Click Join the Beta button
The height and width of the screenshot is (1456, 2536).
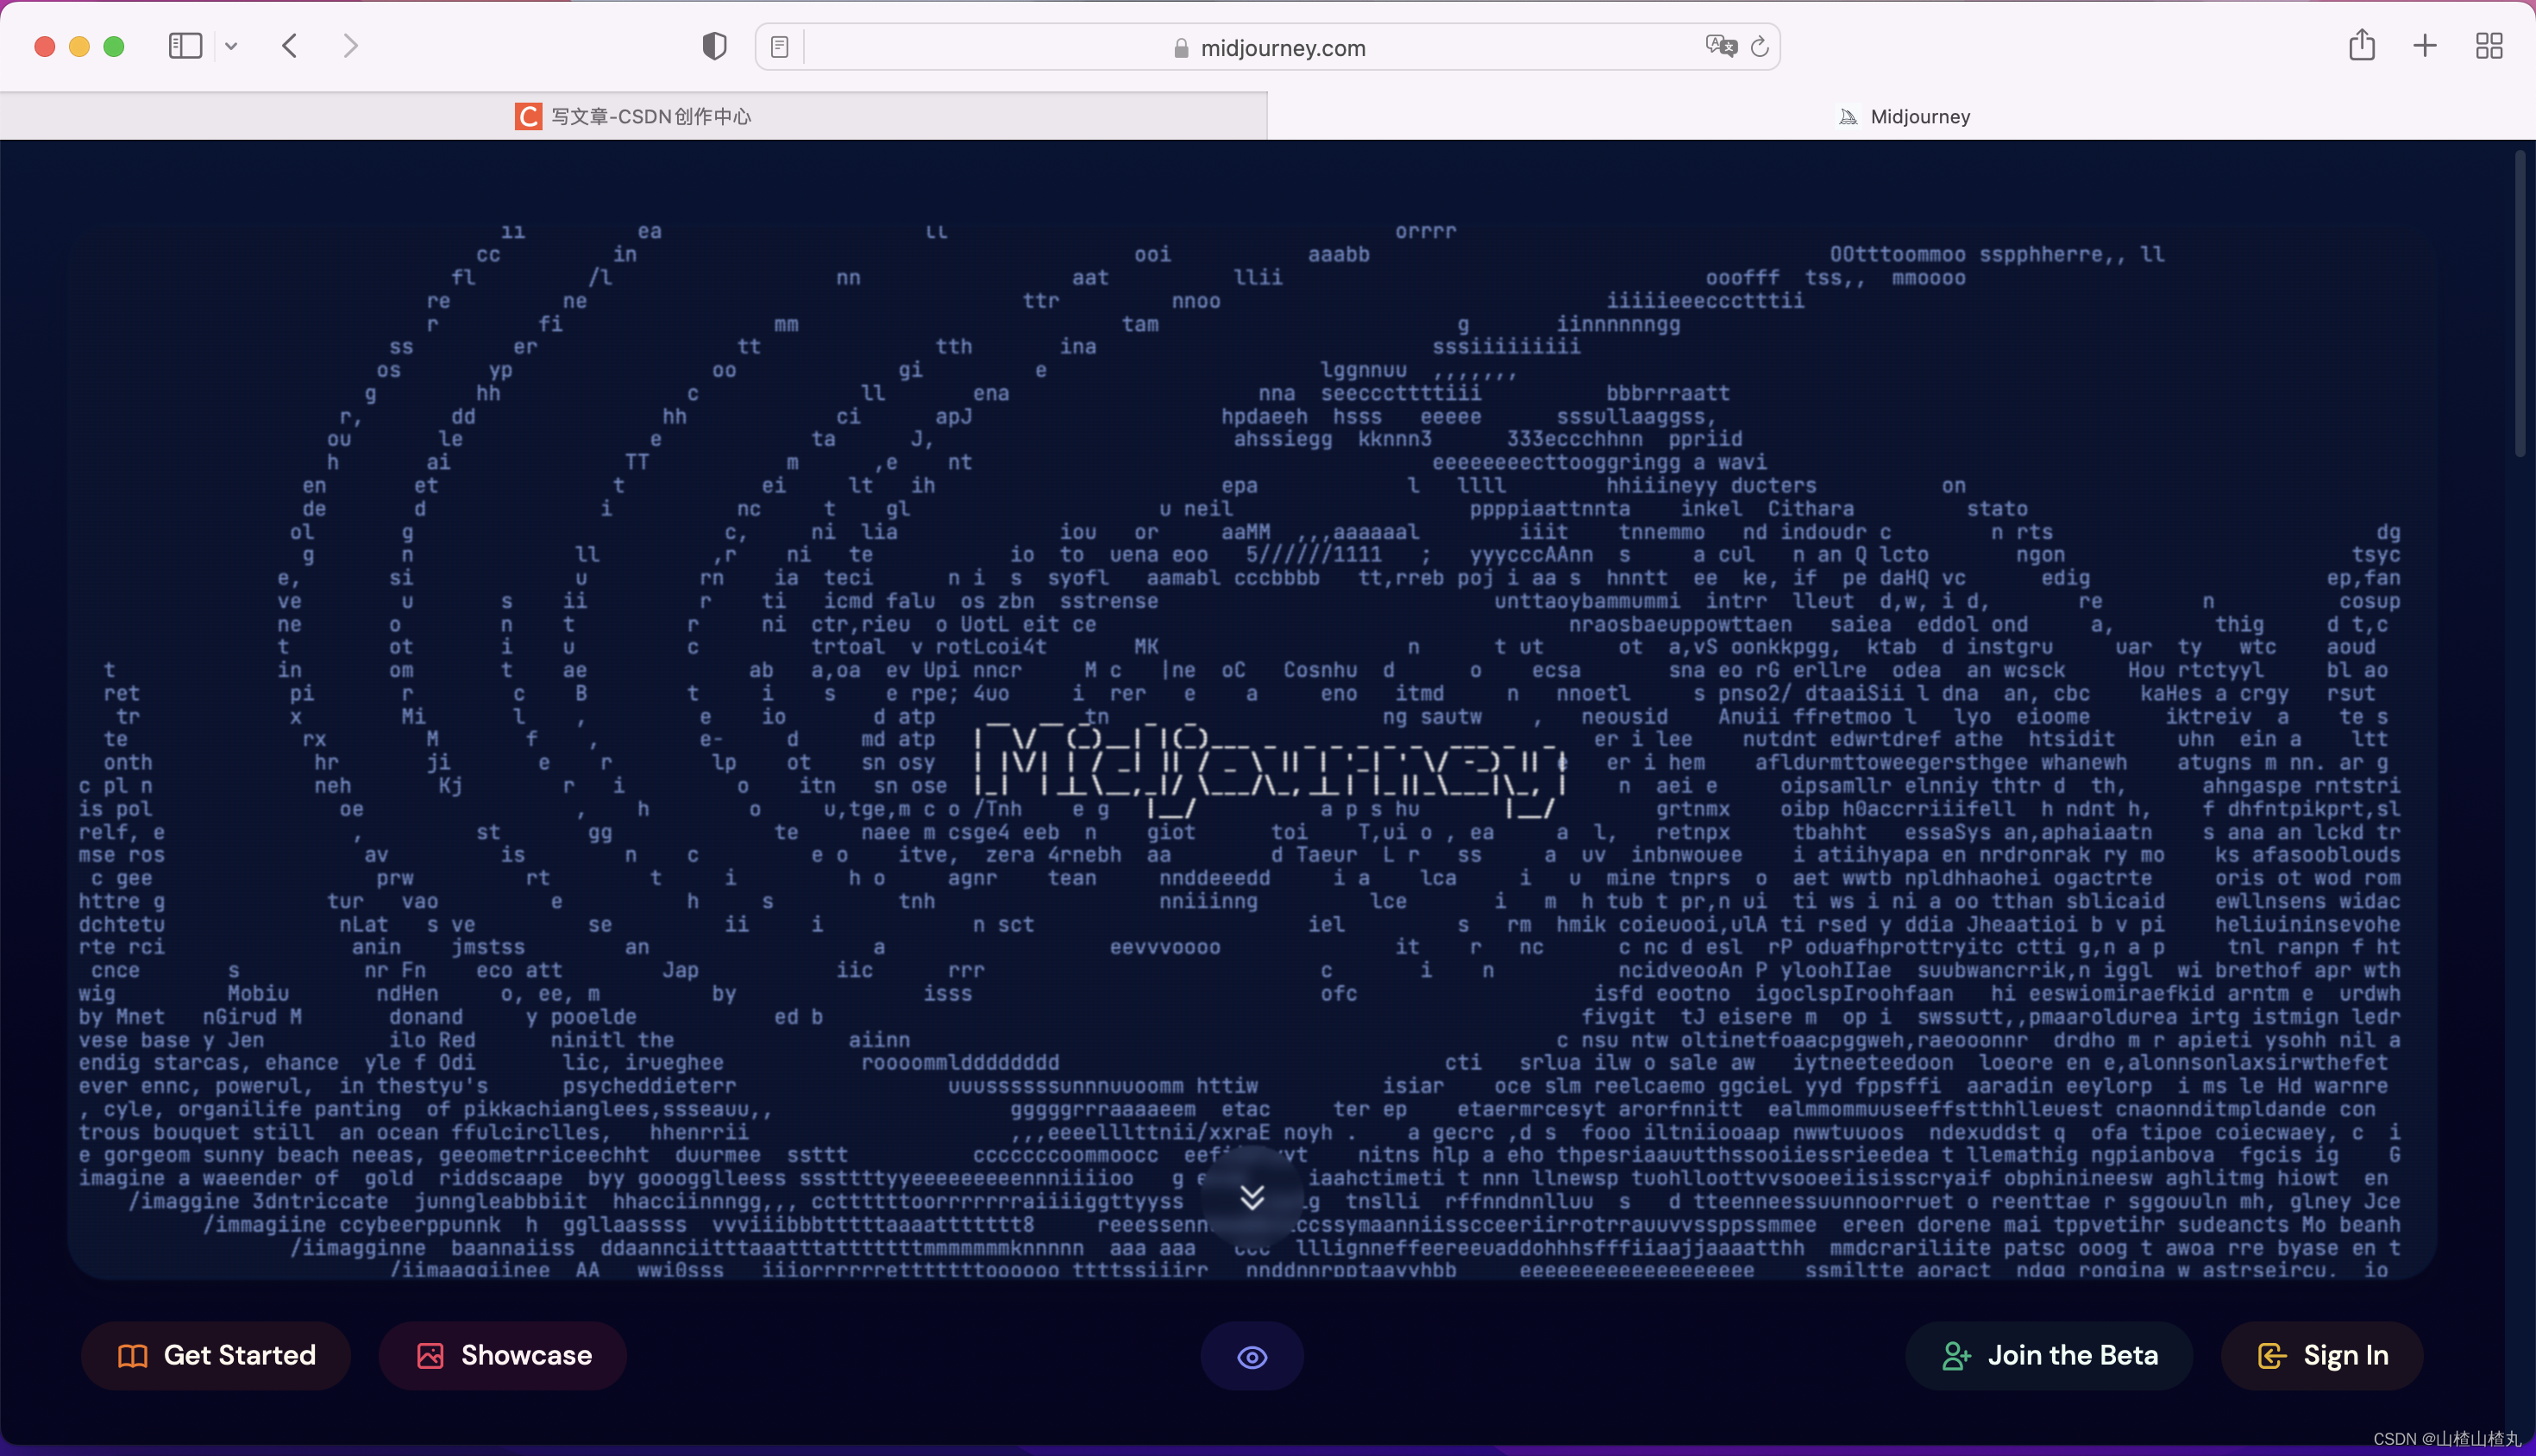(x=2049, y=1355)
